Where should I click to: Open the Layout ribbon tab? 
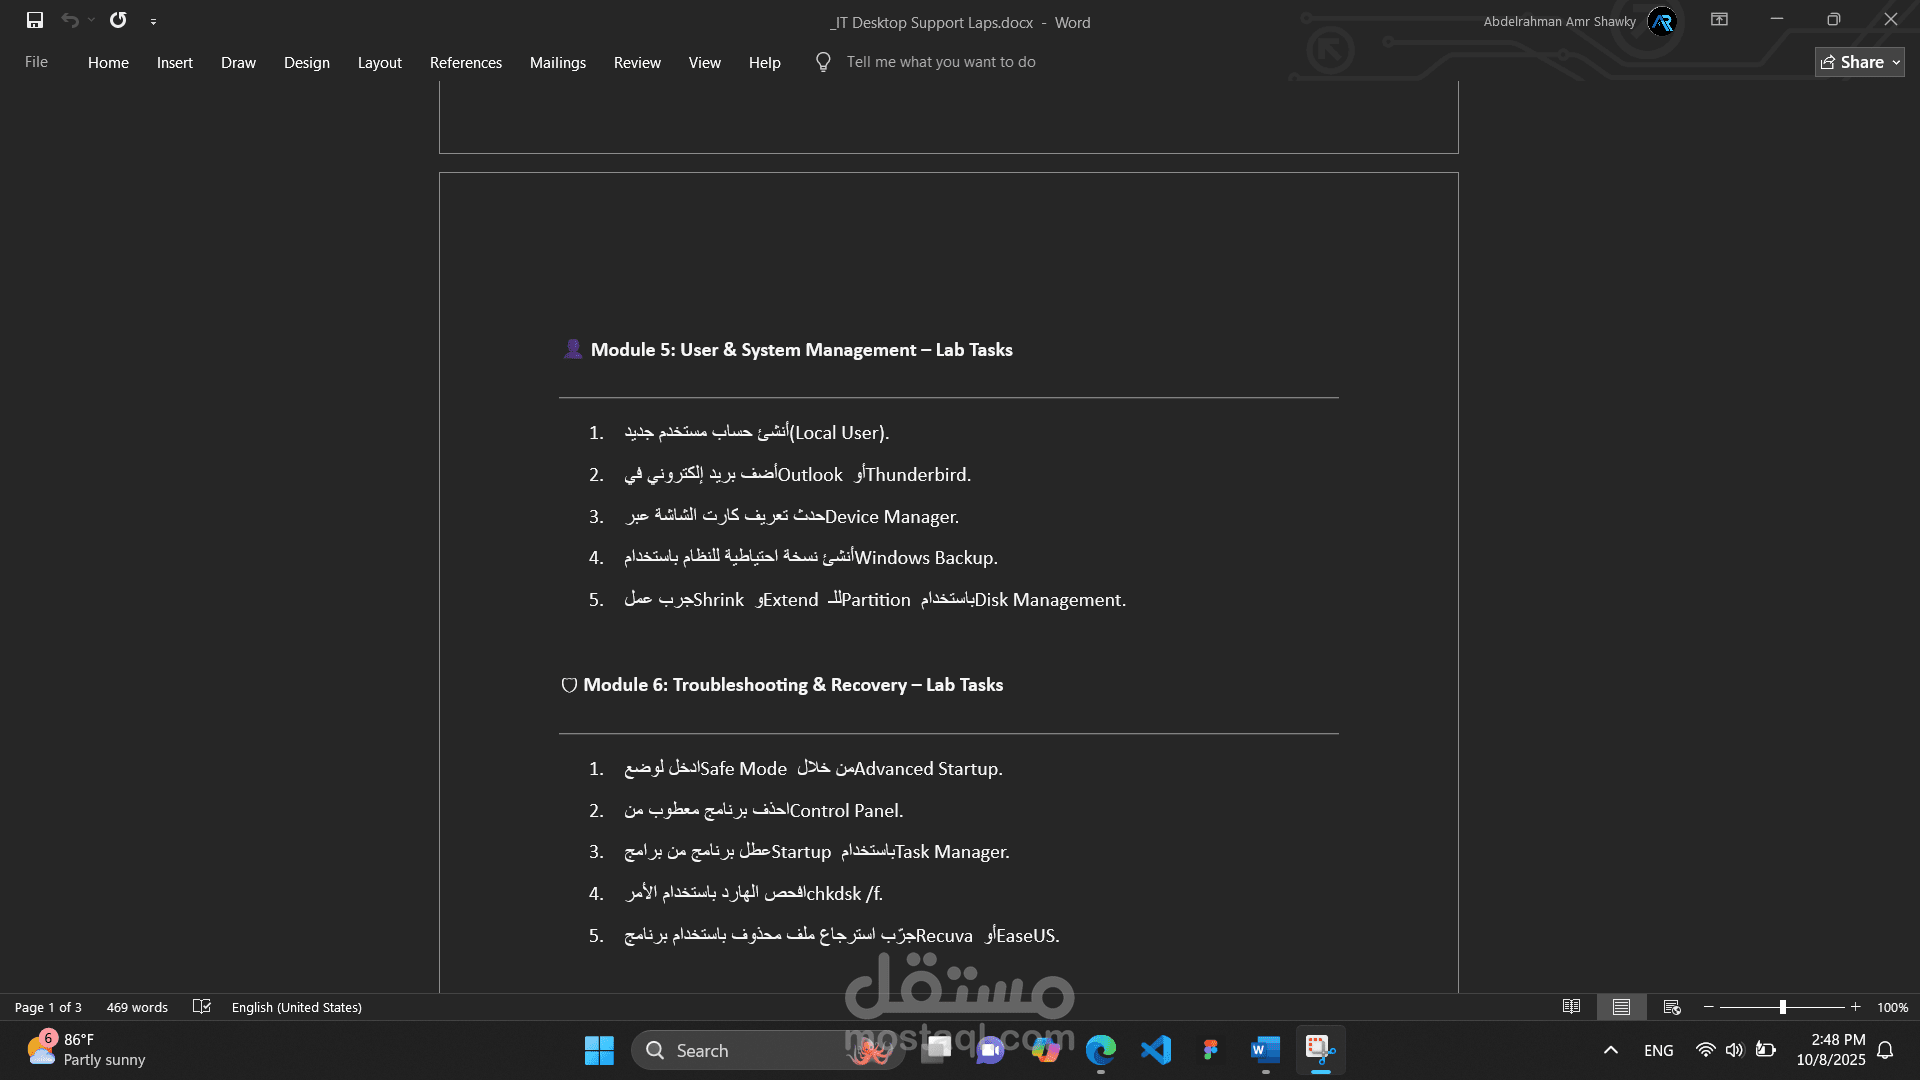(379, 62)
